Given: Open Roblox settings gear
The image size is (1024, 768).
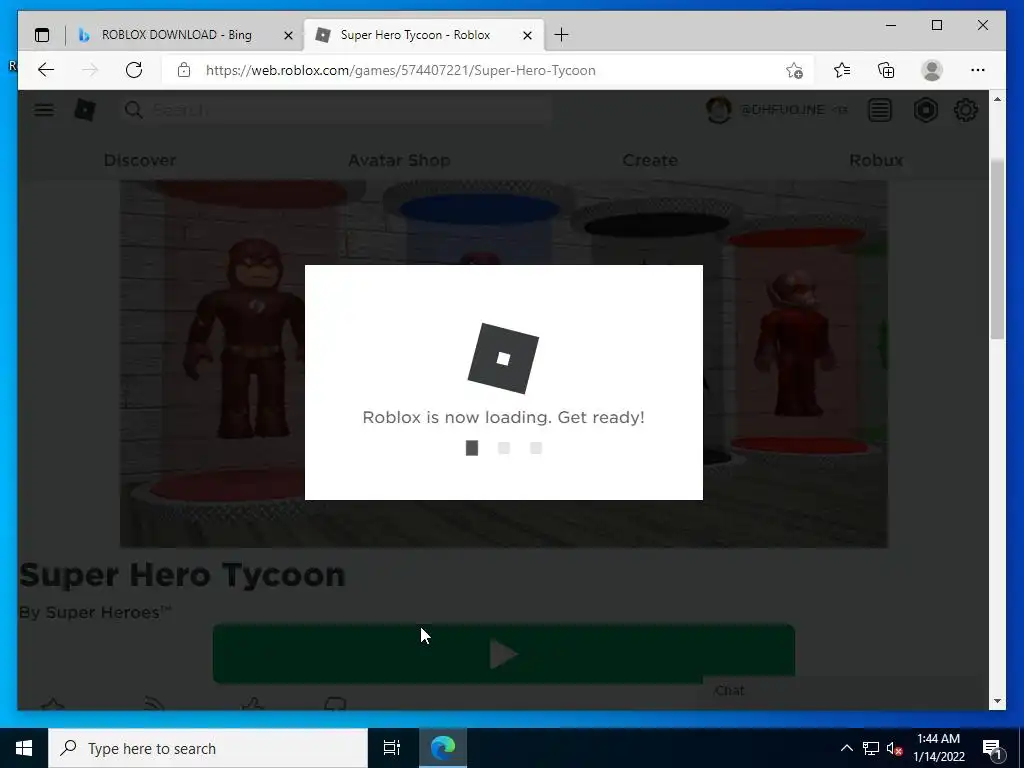Looking at the screenshot, I should pos(966,110).
